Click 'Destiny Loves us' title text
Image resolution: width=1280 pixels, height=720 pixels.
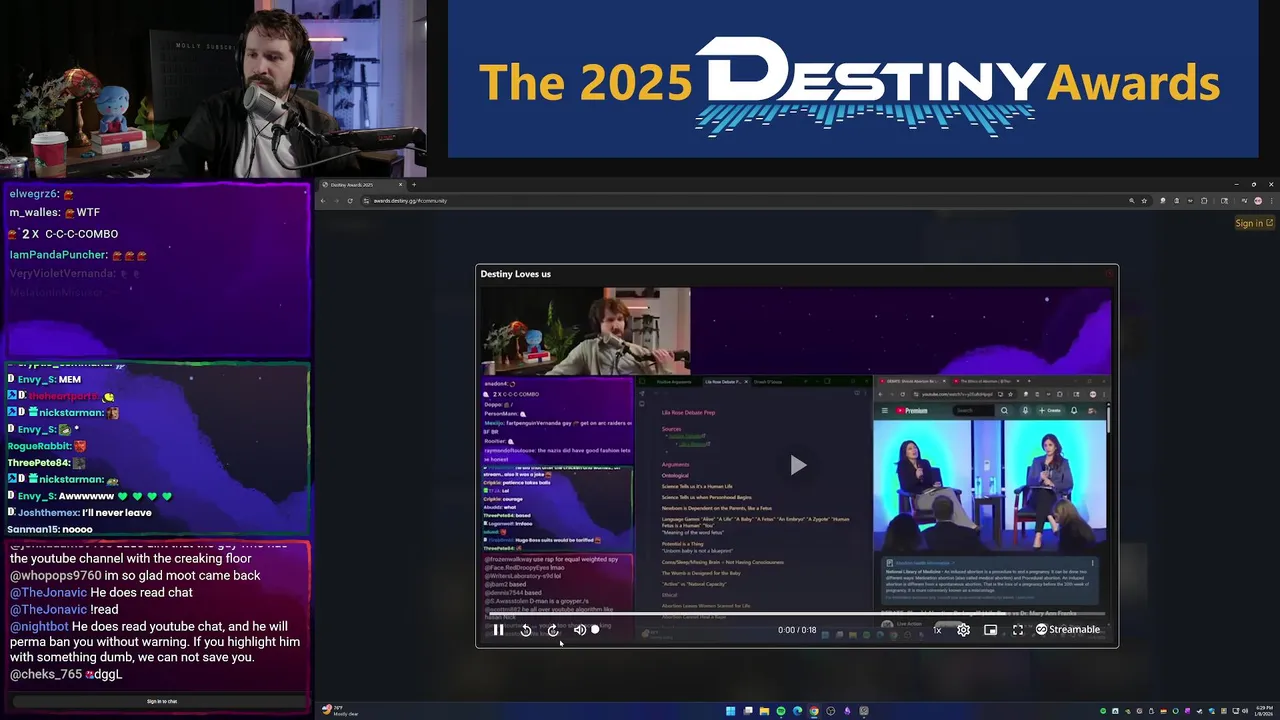(515, 274)
